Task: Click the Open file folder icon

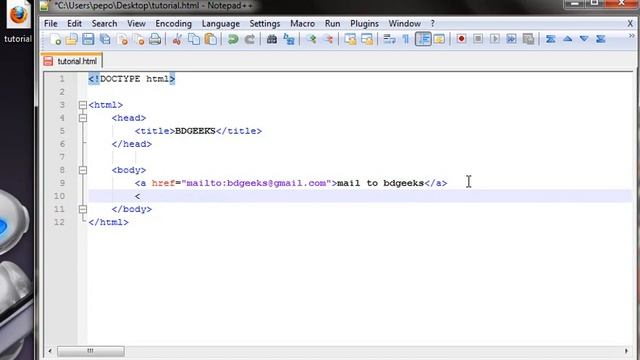Action: (x=71, y=39)
